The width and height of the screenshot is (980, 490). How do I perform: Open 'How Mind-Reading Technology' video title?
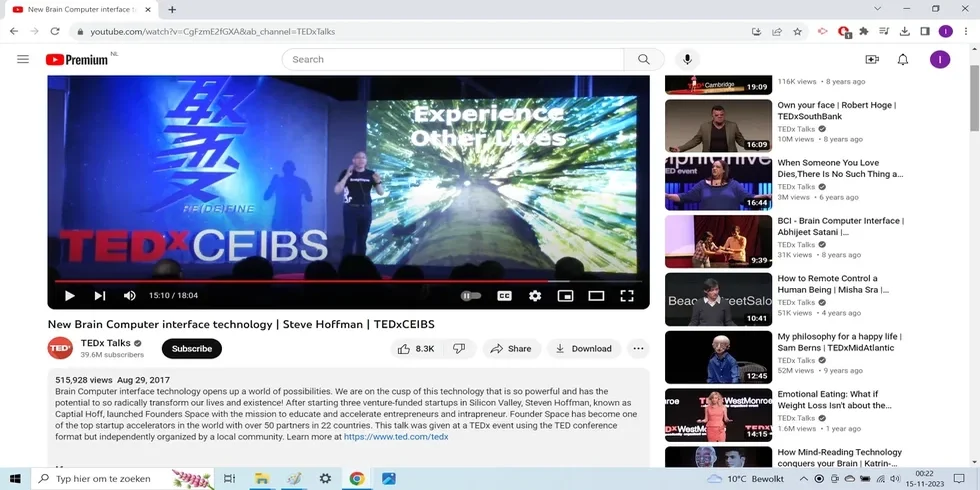coord(839,458)
